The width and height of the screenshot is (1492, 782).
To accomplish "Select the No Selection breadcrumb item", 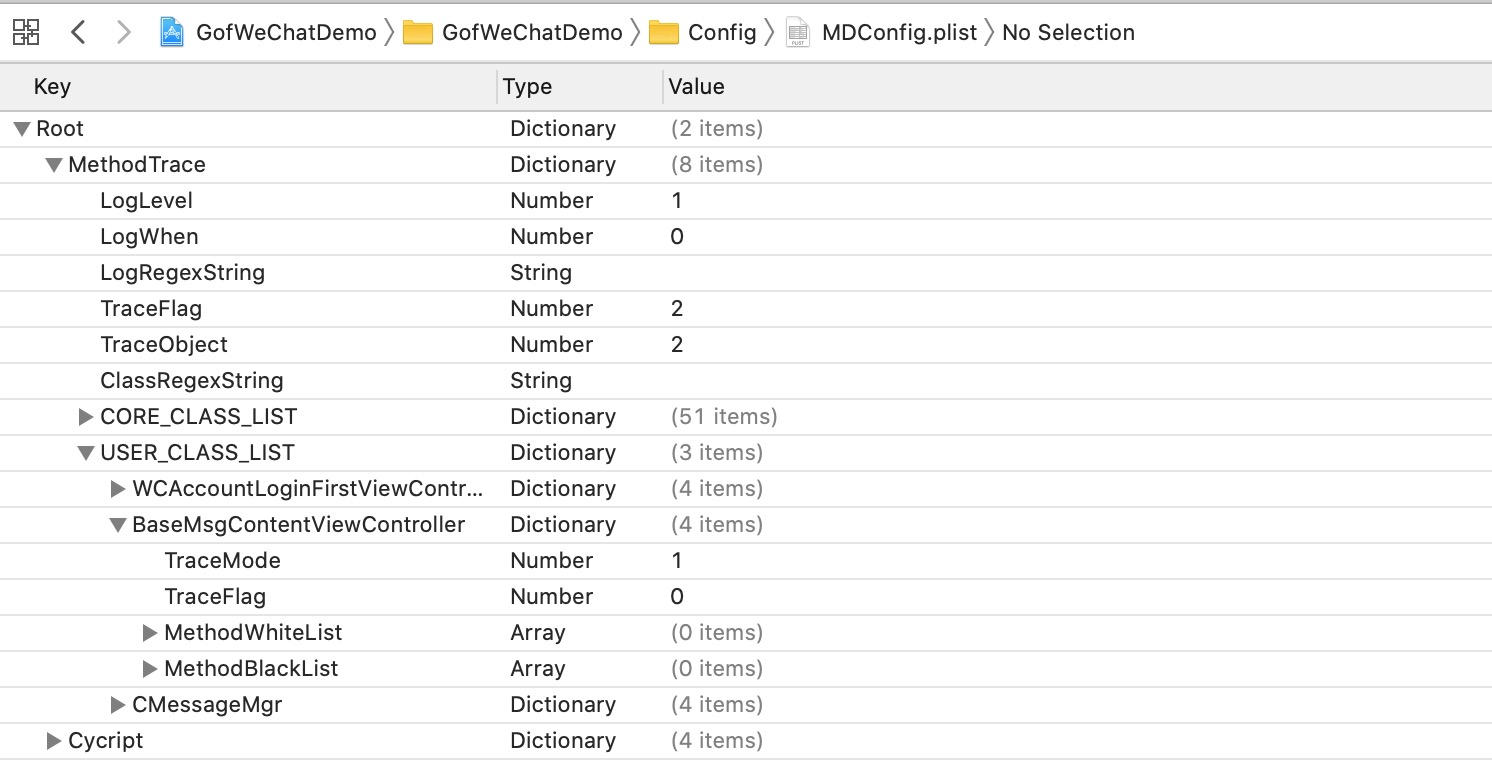I will pos(1068,32).
